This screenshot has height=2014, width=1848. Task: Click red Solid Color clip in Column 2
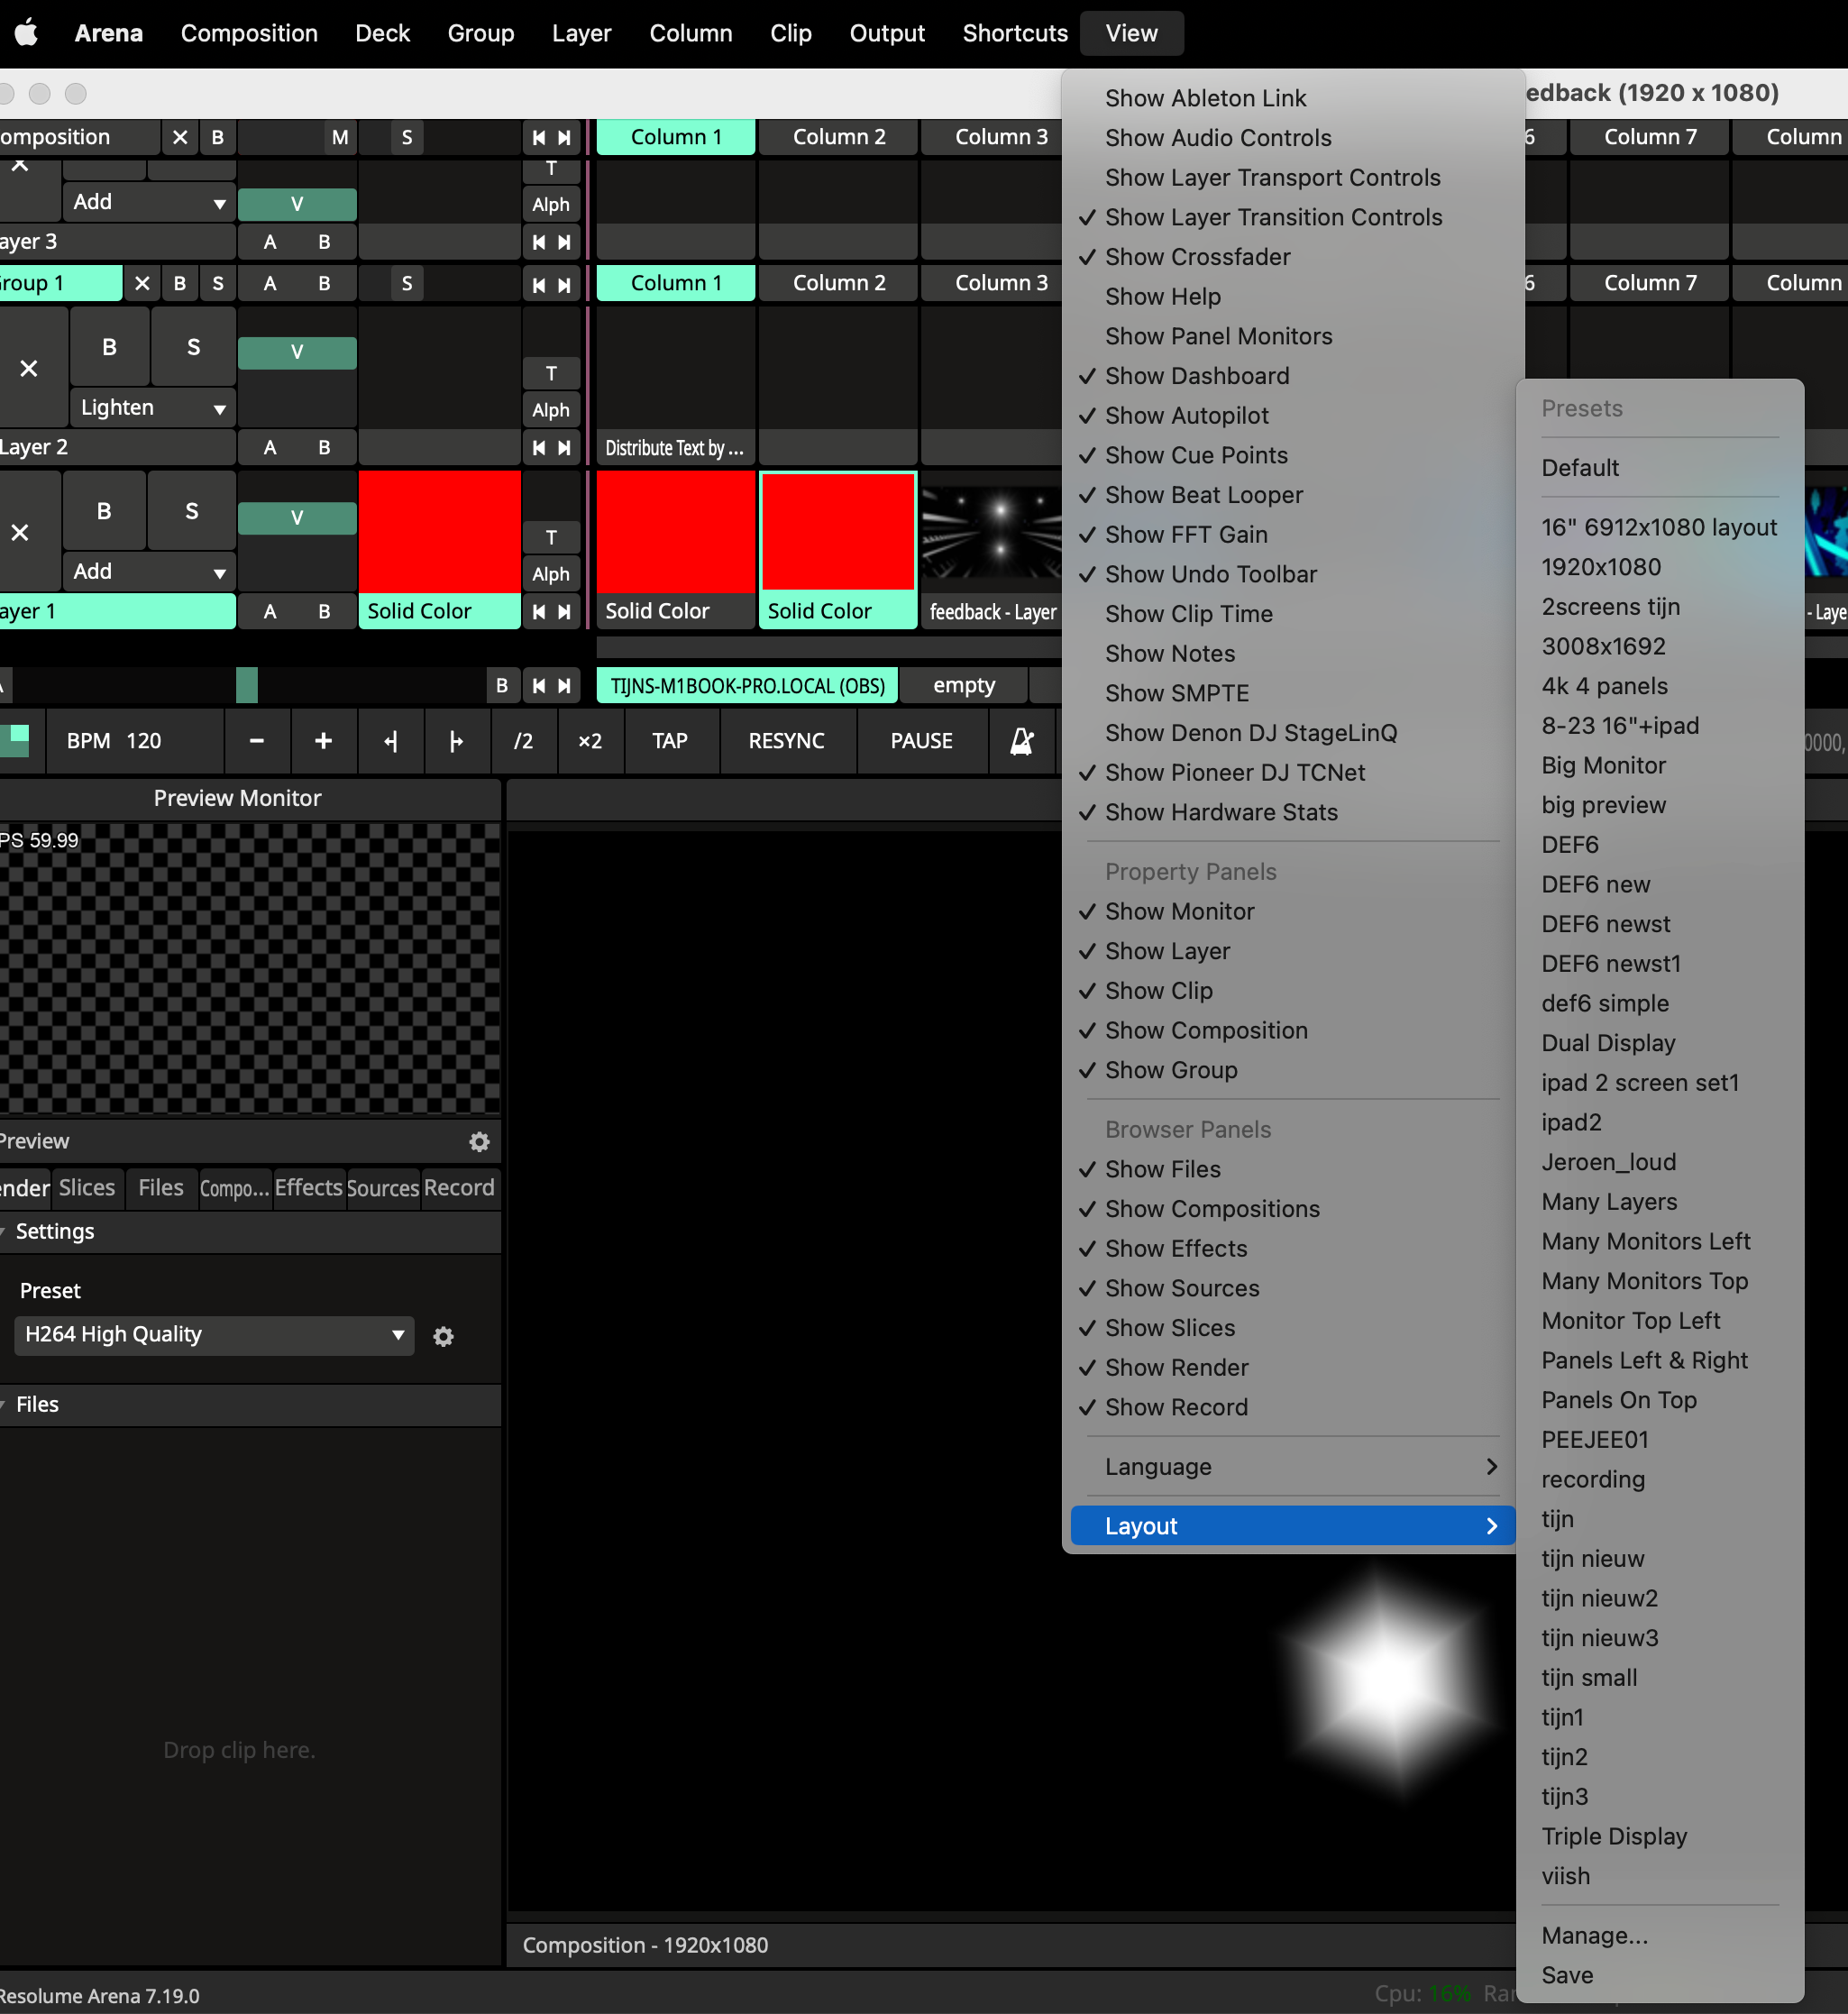(838, 532)
